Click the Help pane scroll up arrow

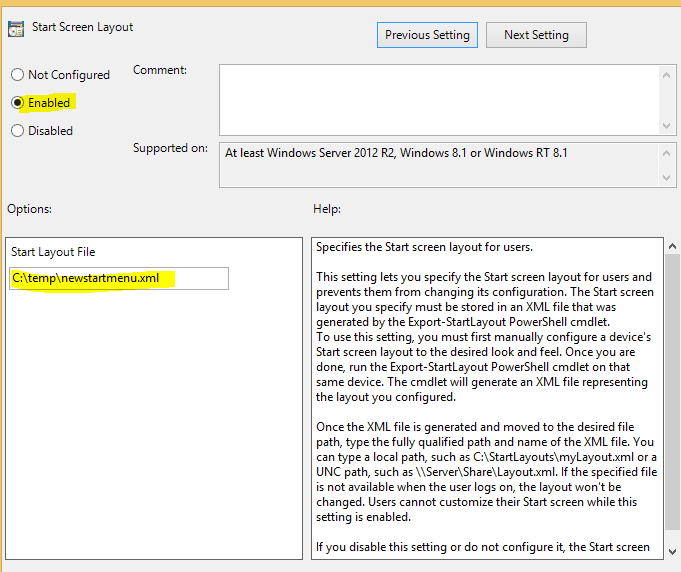coord(672,246)
